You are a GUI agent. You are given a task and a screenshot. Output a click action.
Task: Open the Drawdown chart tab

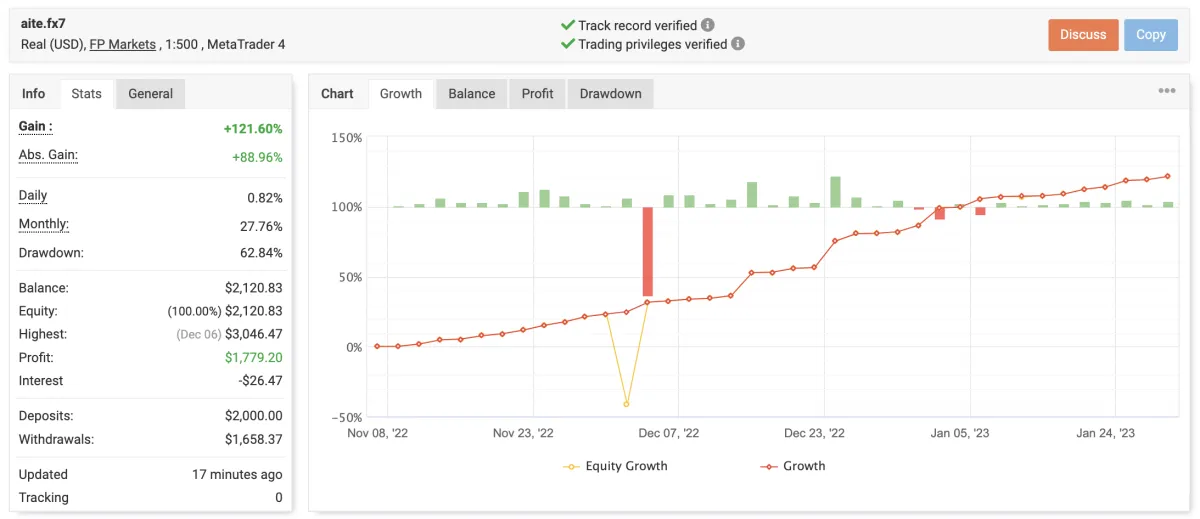point(610,94)
